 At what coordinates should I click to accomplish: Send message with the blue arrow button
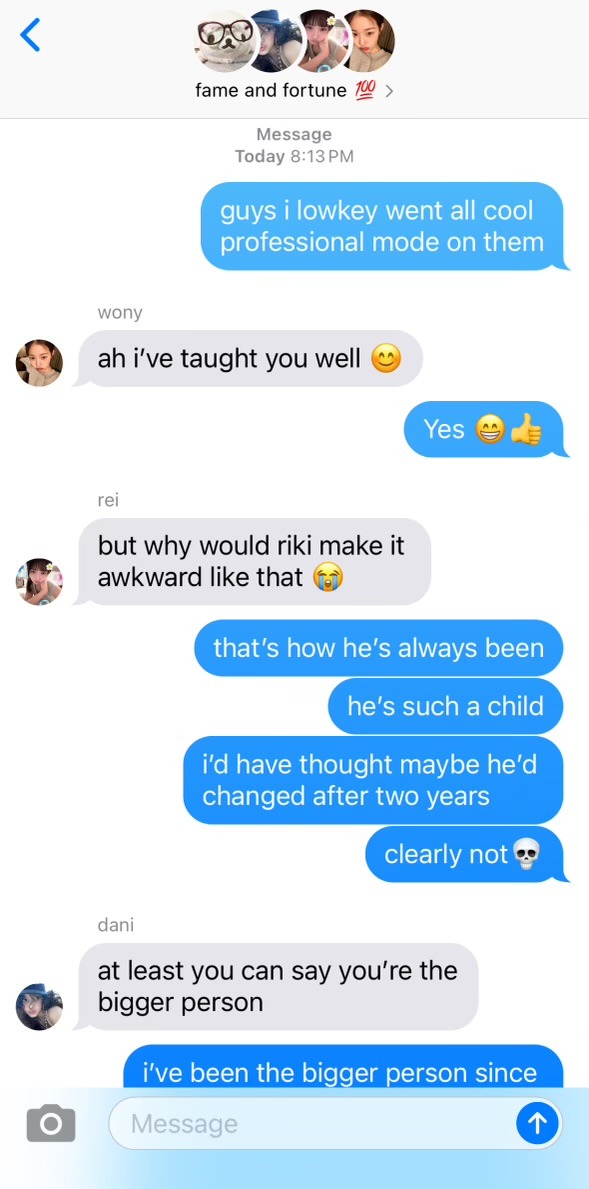[537, 1123]
